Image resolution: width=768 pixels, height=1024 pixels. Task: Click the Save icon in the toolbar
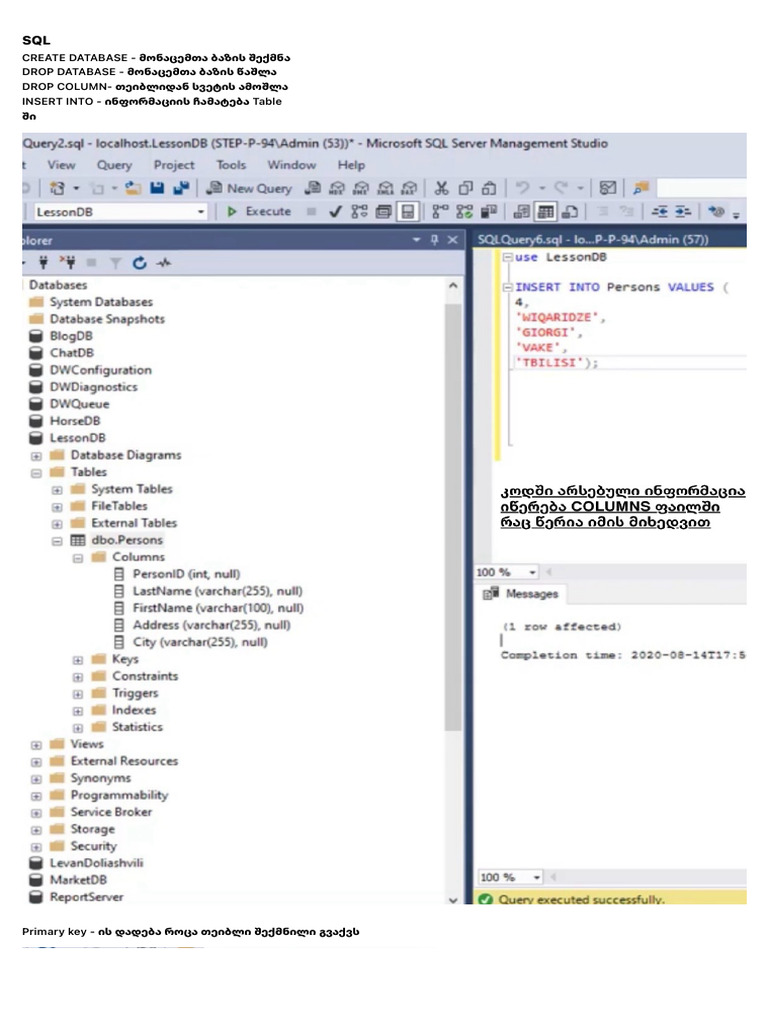pos(157,188)
